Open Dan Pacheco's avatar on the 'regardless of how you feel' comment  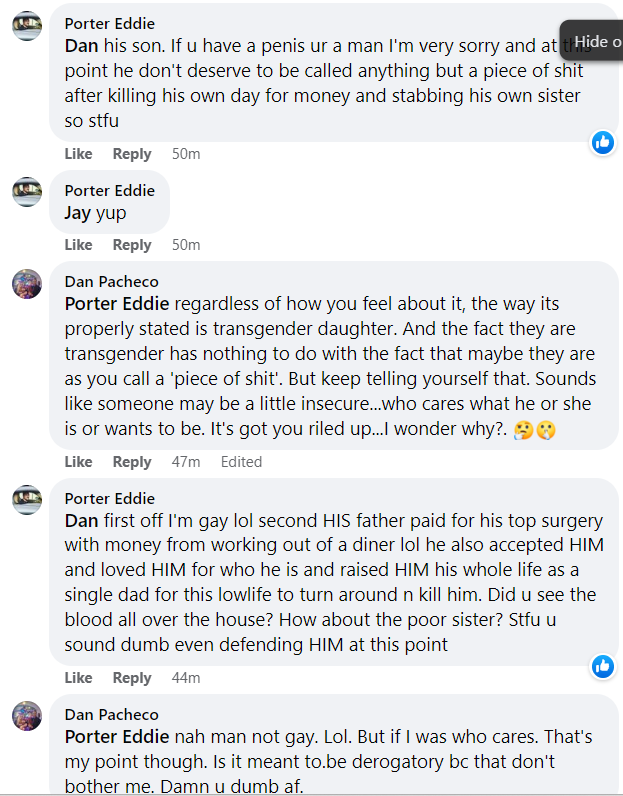click(27, 283)
